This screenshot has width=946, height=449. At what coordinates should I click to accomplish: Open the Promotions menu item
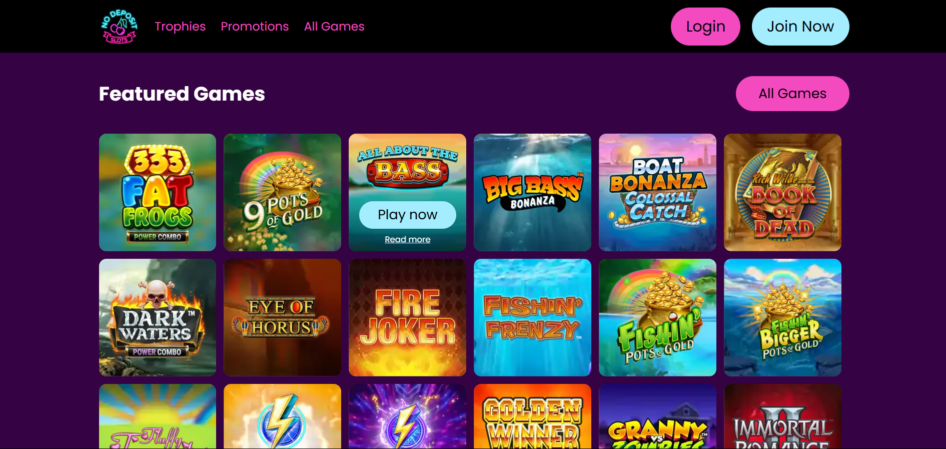pyautogui.click(x=255, y=27)
